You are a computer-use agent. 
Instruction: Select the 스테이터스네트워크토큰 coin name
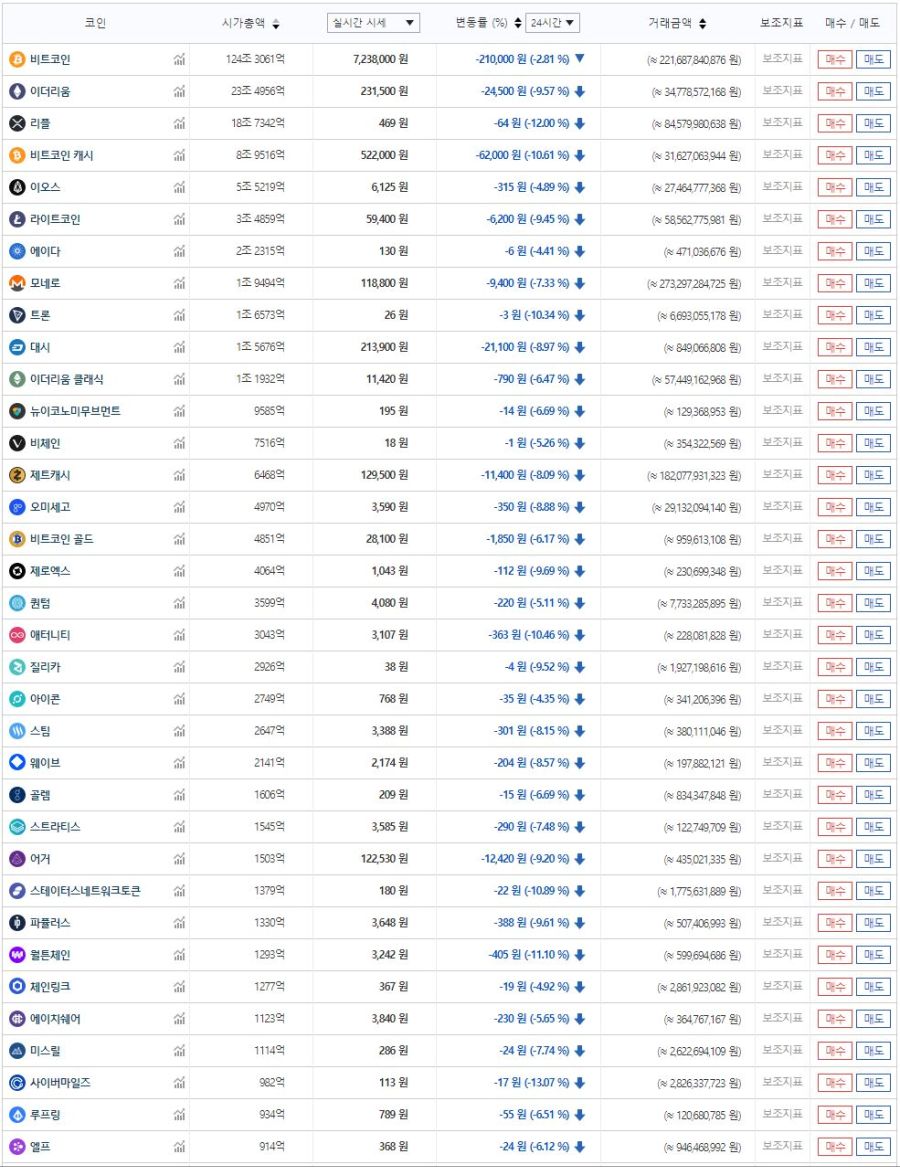pyautogui.click(x=85, y=891)
